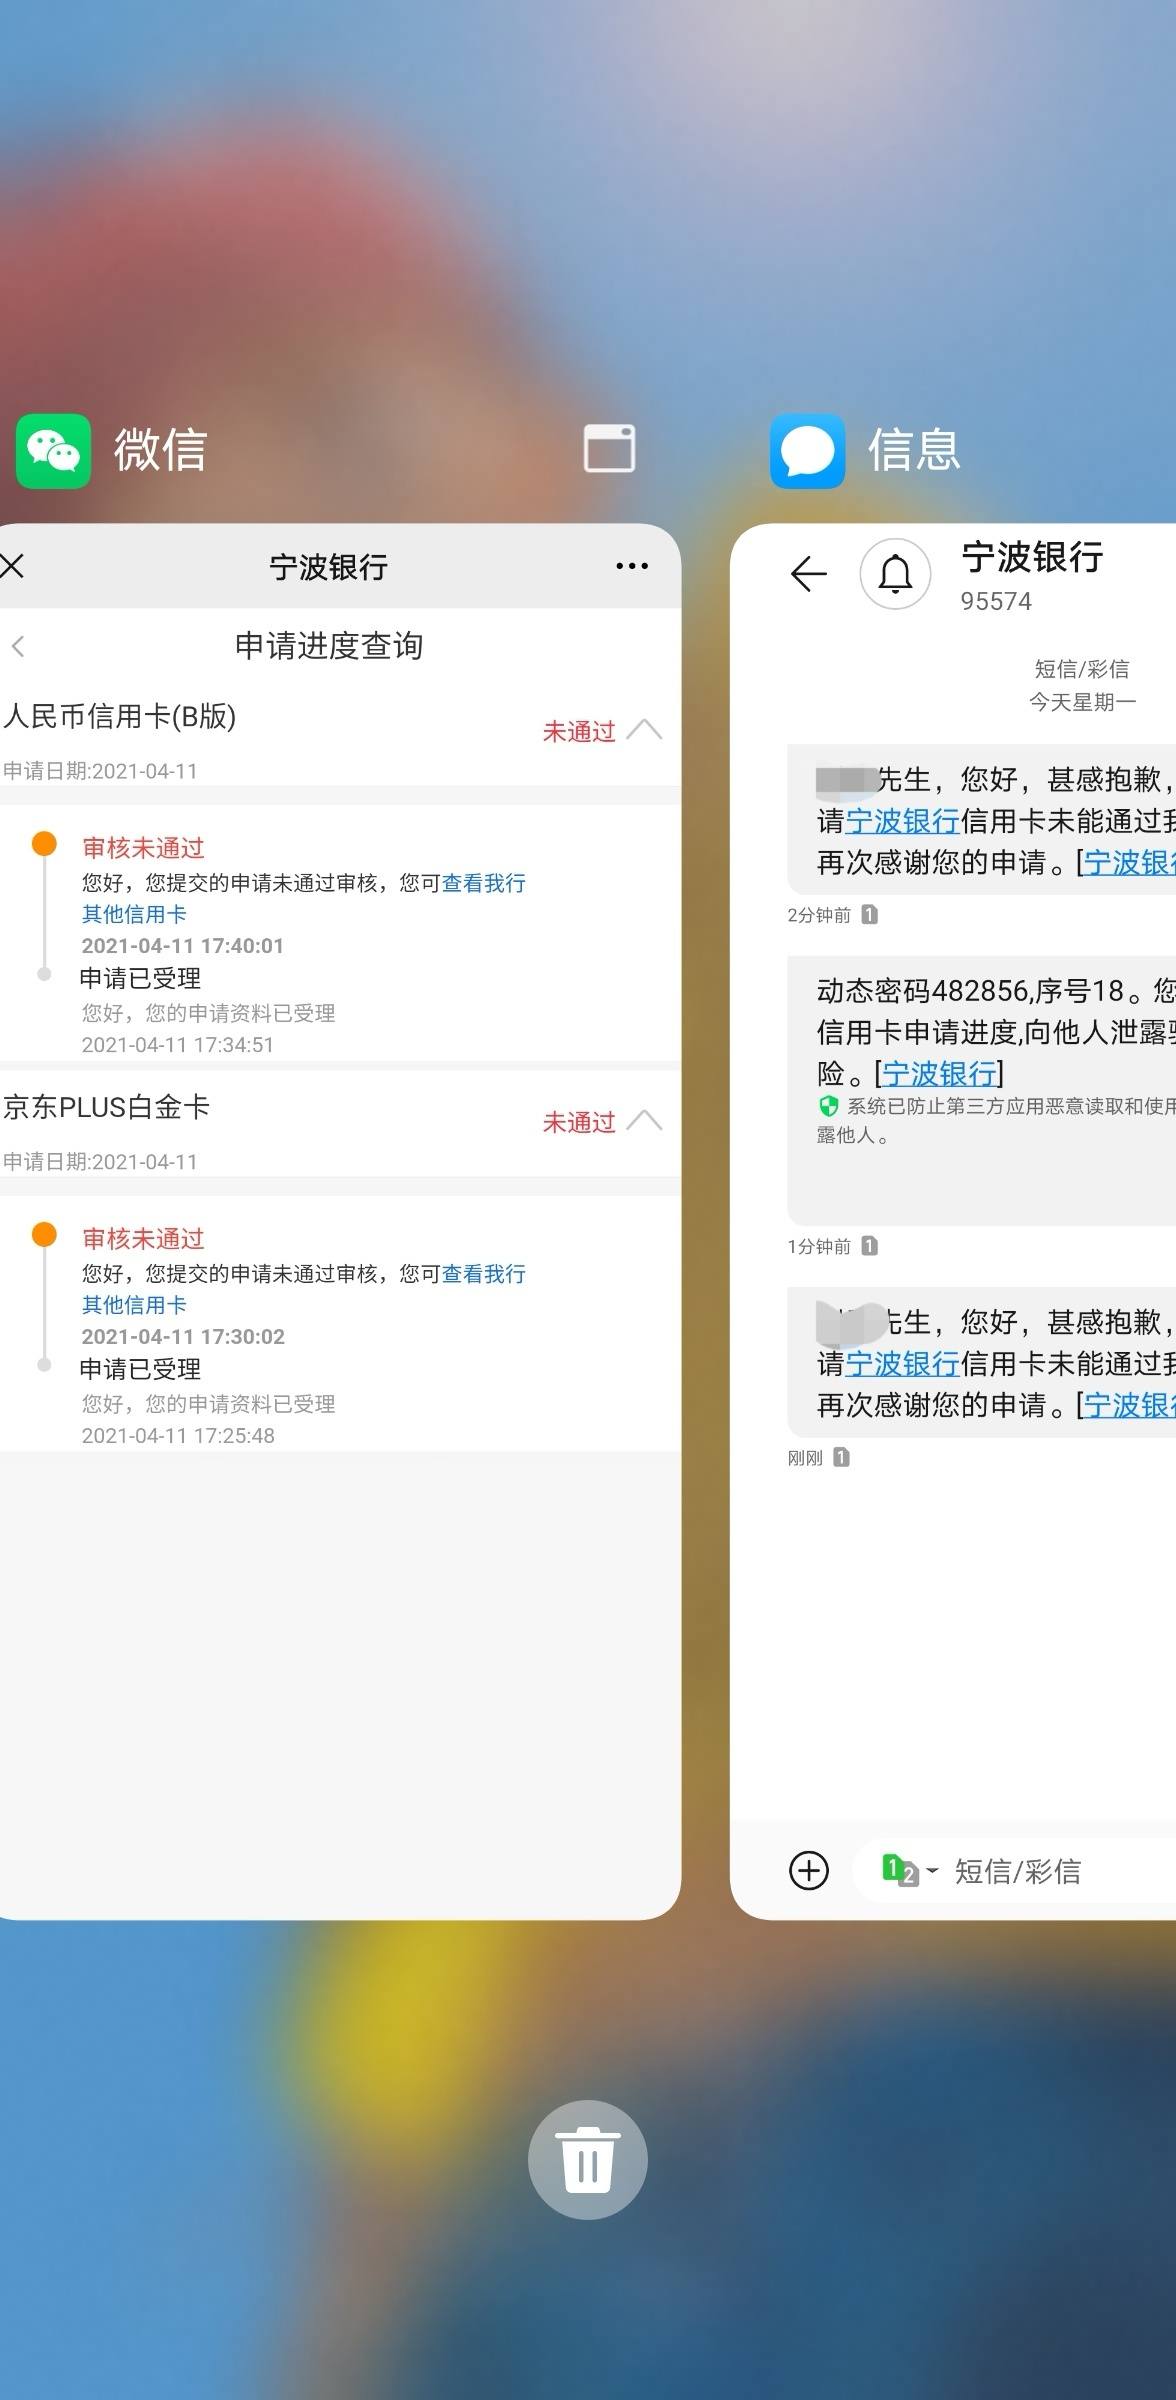This screenshot has height=2400, width=1176.
Task: Tap the plus attachment icon in Messages
Action: coord(809,1870)
